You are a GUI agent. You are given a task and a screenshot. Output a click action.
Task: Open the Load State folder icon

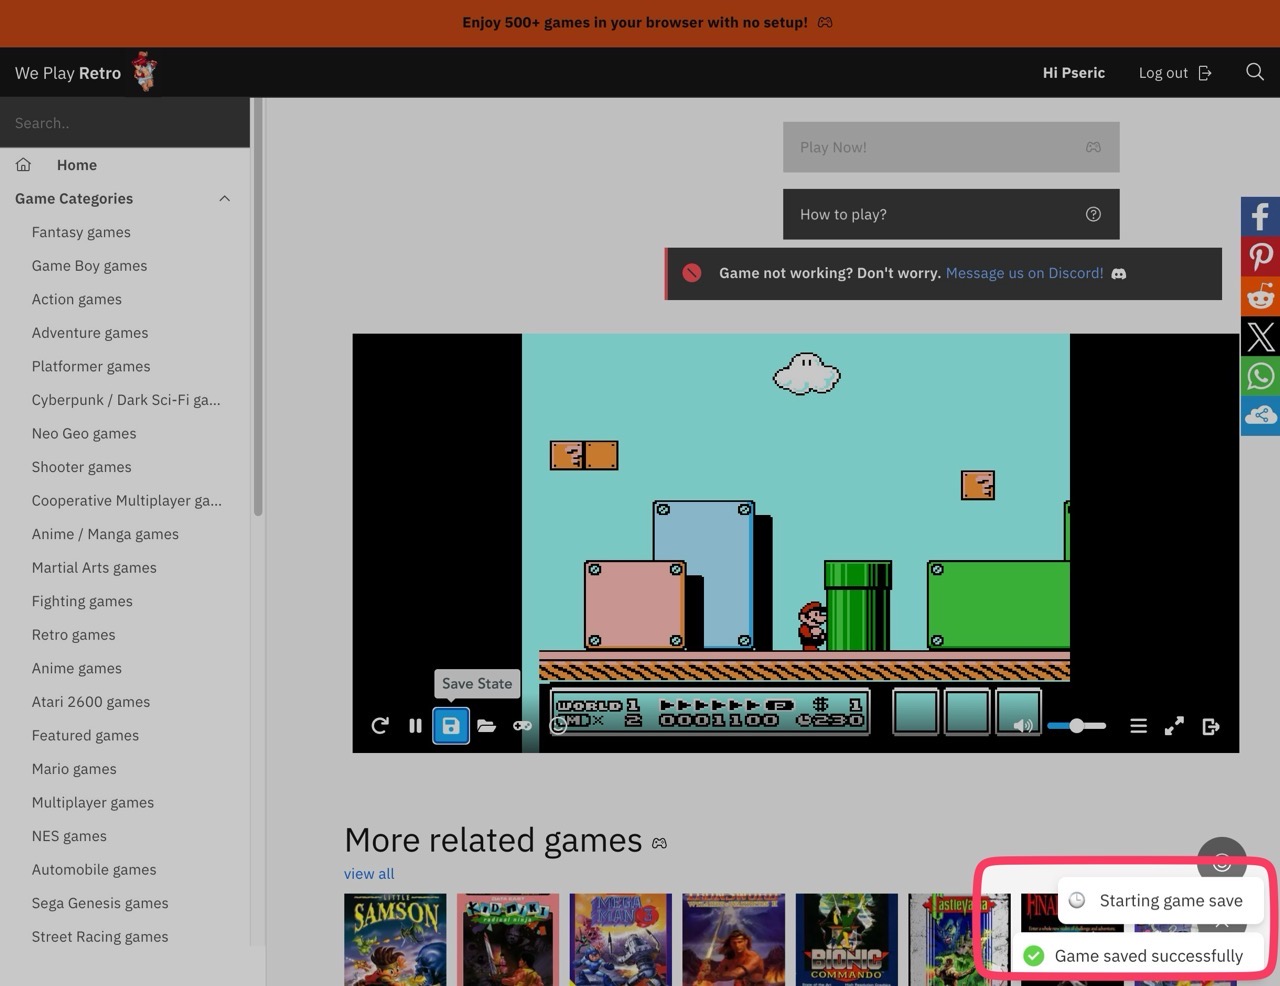[487, 726]
